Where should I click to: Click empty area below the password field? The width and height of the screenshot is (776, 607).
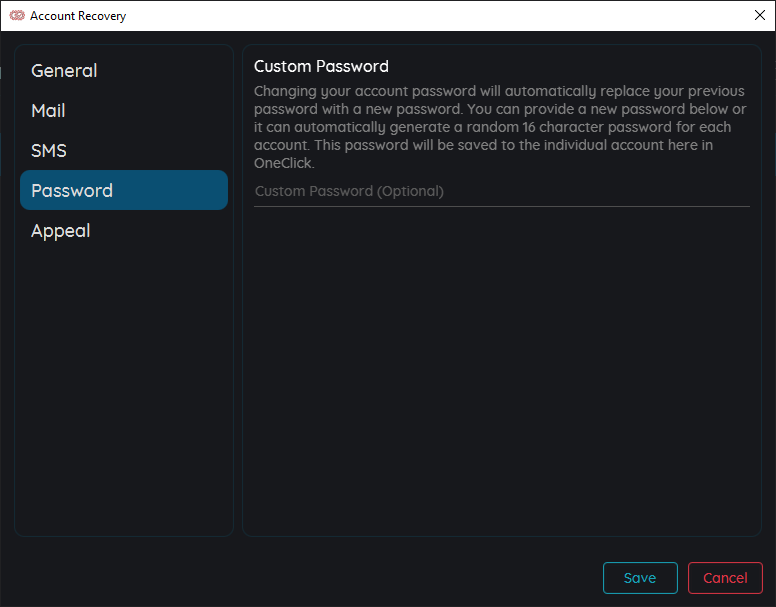pos(501,369)
